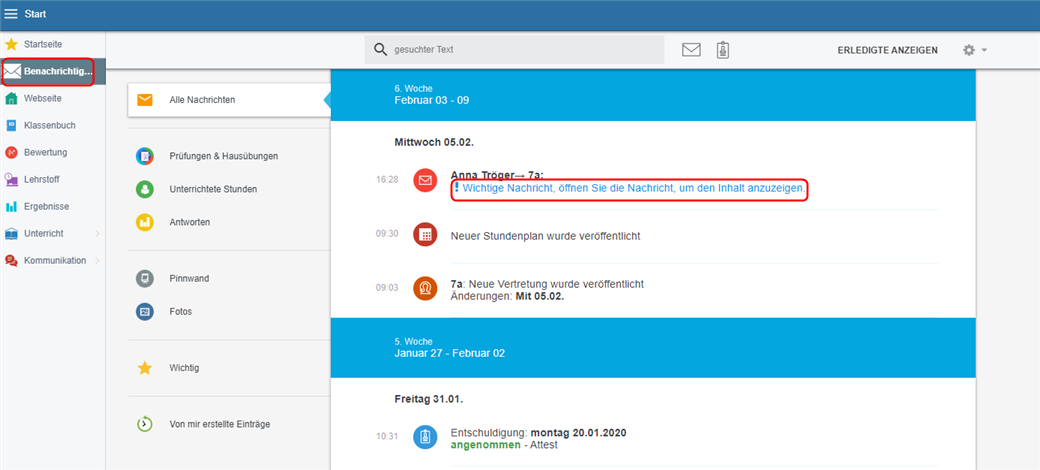The height and width of the screenshot is (470, 1040).
Task: Click the Freitag 31.01. date heading
Action: pos(428,400)
